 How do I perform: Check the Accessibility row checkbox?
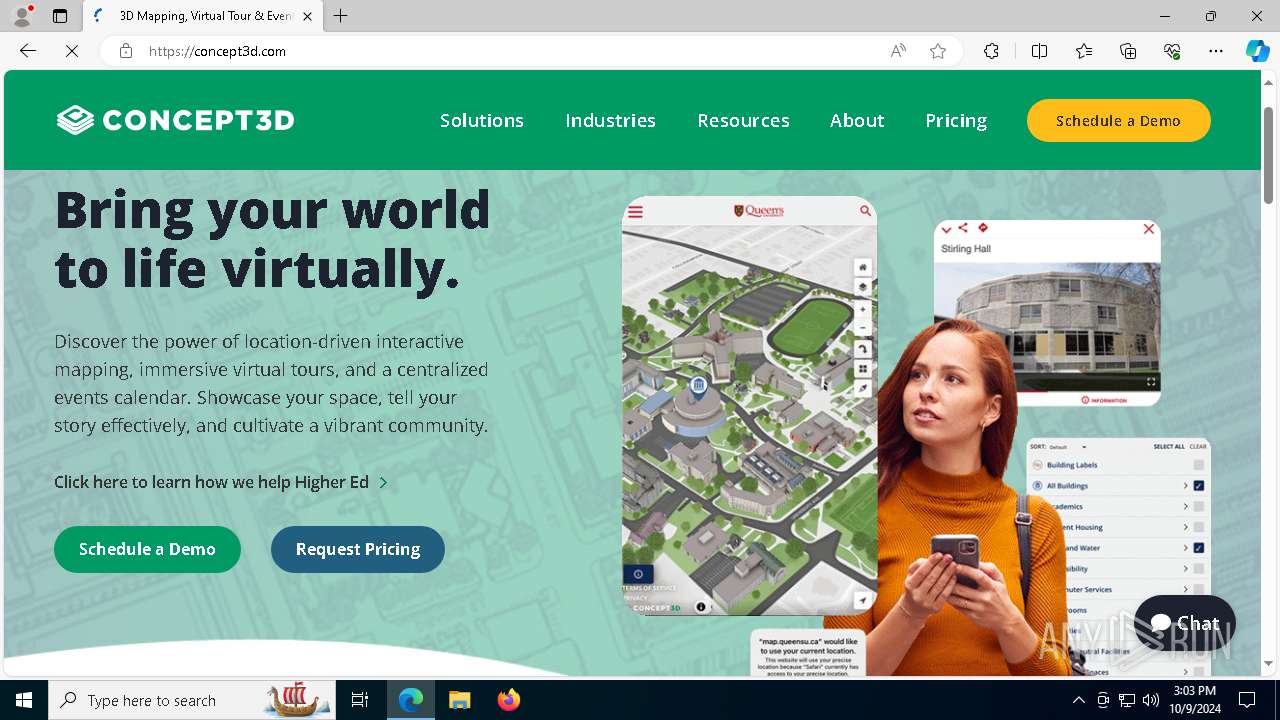pos(1198,568)
